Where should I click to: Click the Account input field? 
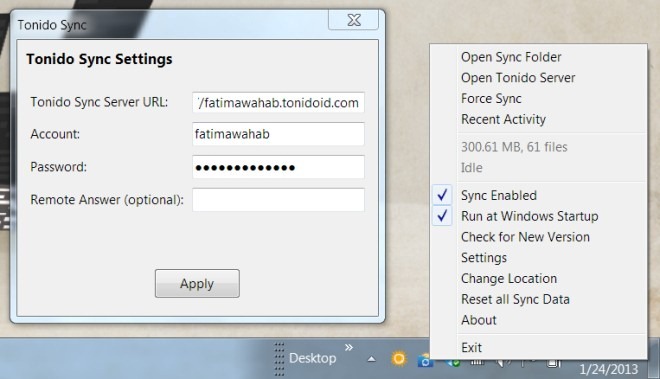[x=278, y=134]
